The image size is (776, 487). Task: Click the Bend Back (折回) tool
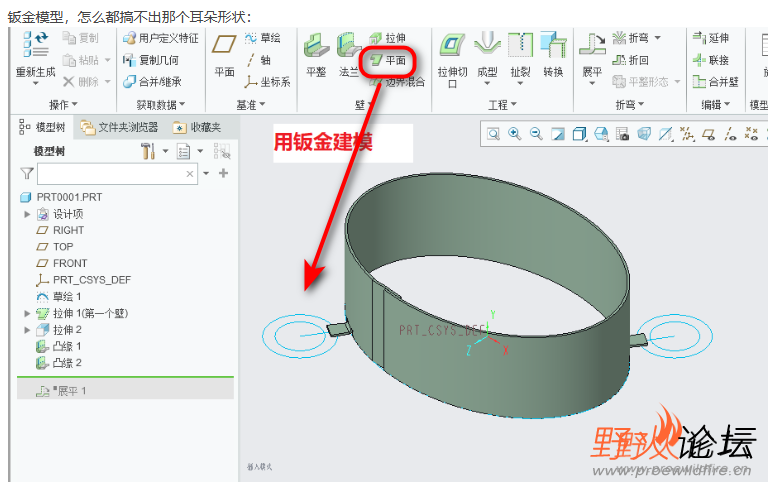point(630,60)
